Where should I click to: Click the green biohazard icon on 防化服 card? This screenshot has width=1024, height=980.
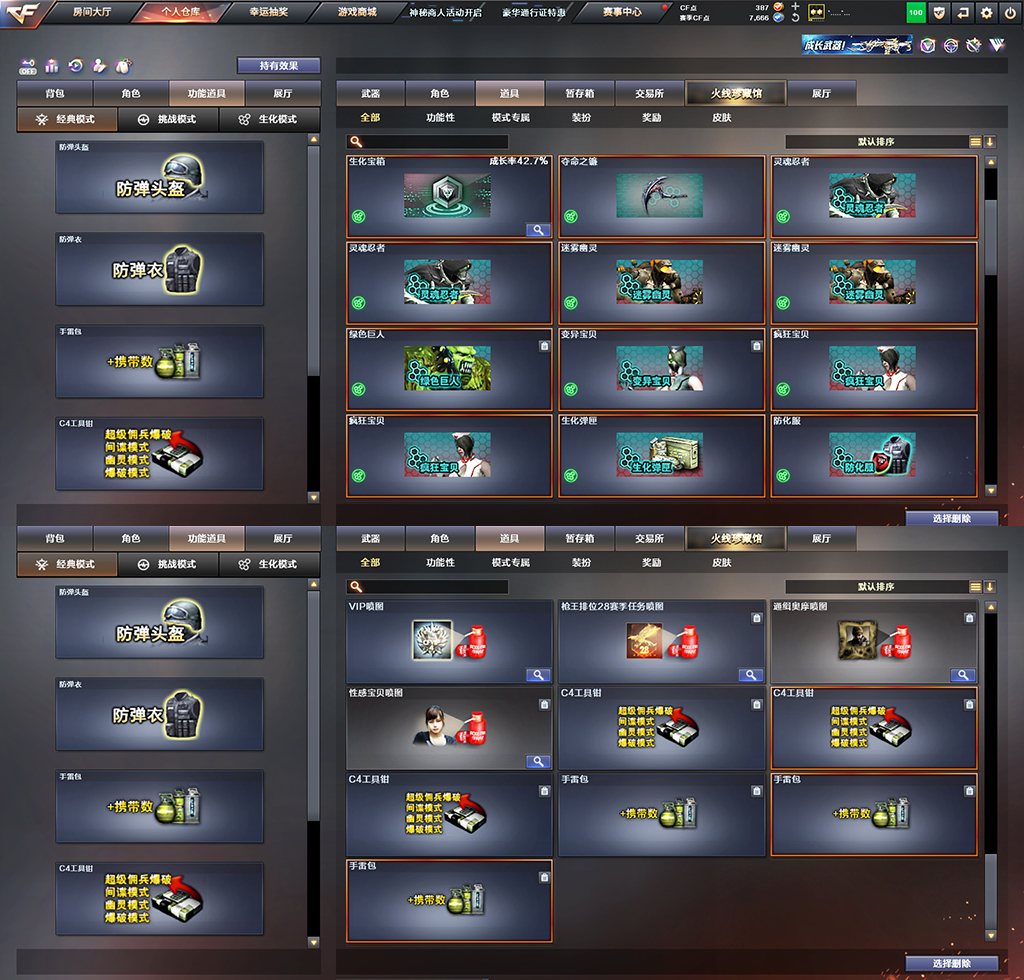click(x=783, y=475)
